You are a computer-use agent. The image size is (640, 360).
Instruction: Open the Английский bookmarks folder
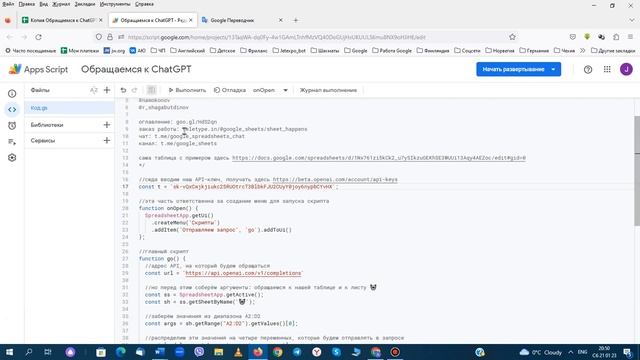point(188,51)
